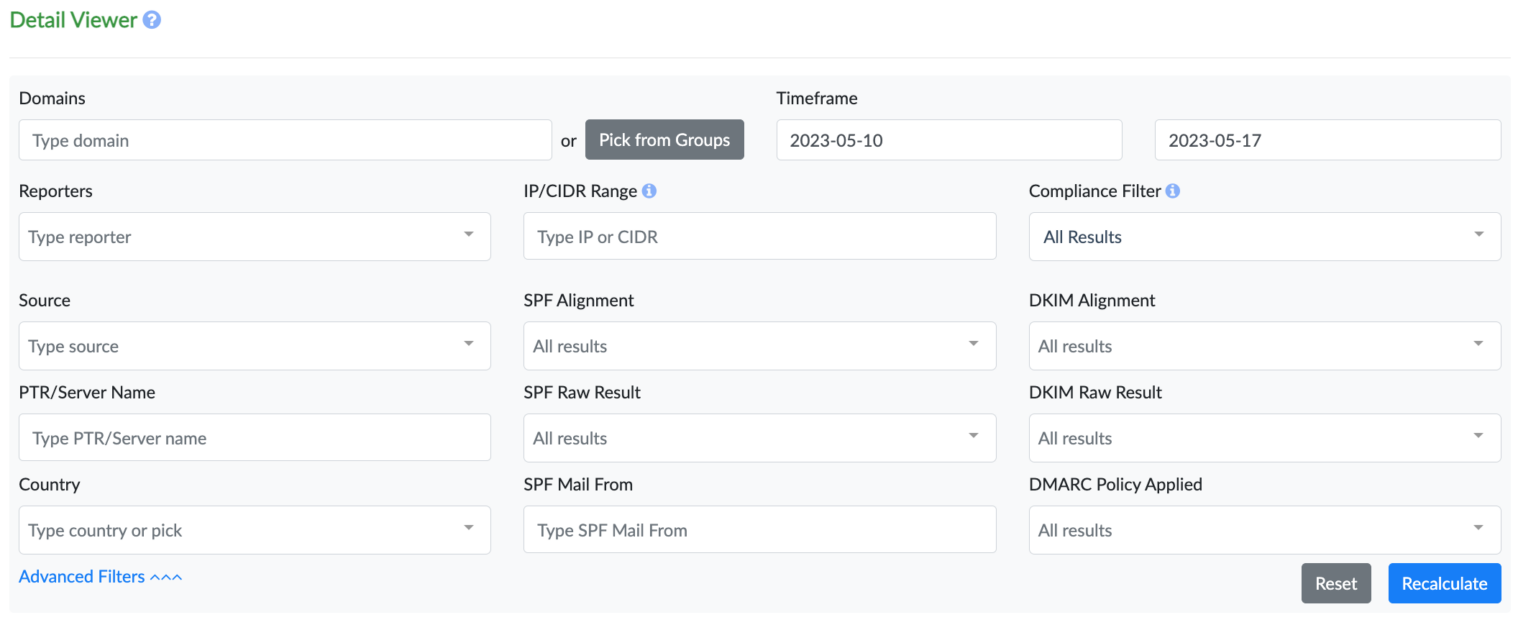Open the DKIM Raw Result dropdown

click(x=1264, y=437)
